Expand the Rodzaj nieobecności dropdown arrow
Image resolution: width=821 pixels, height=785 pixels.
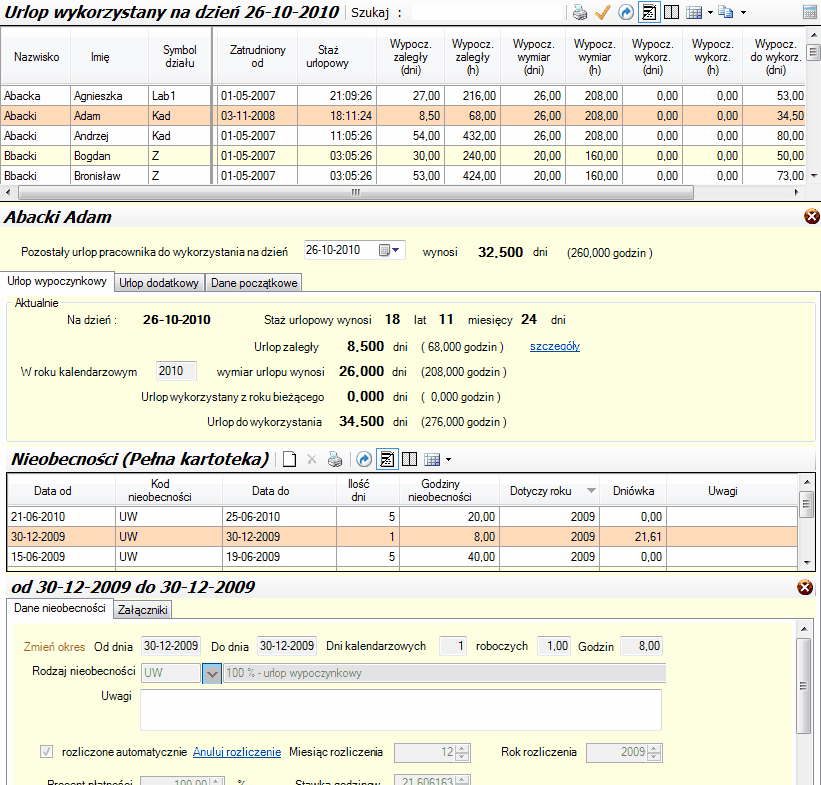[212, 673]
